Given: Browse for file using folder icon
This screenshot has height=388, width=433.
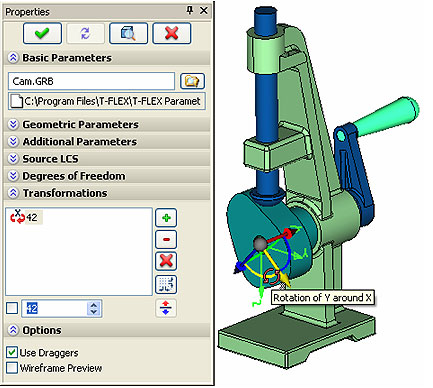Looking at the screenshot, I should 192,81.
